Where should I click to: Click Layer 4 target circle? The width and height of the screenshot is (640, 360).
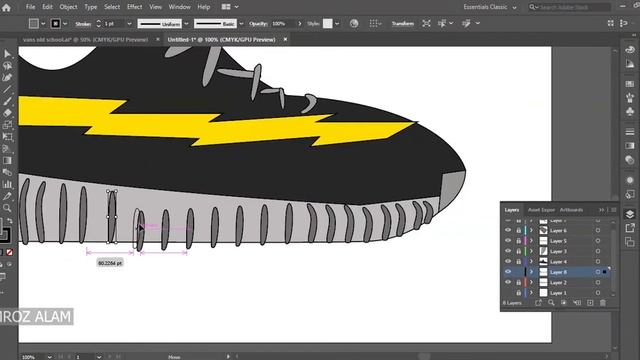pos(598,262)
